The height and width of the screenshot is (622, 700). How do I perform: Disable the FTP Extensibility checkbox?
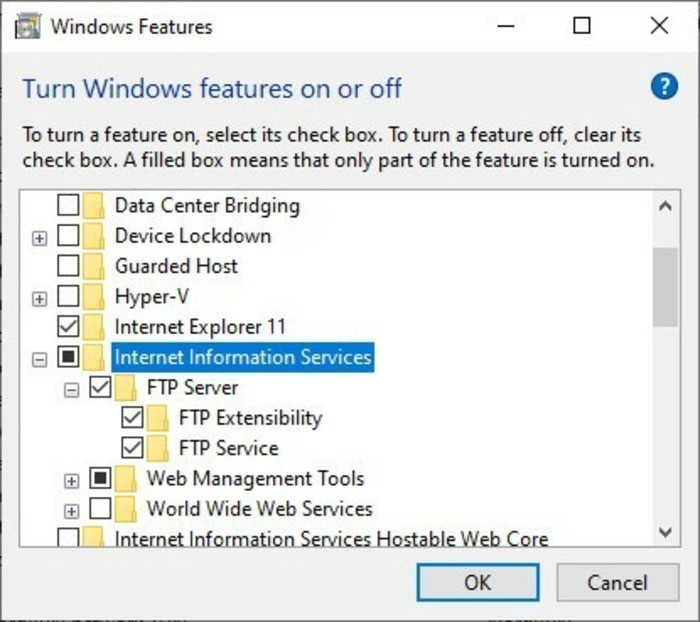pos(132,418)
